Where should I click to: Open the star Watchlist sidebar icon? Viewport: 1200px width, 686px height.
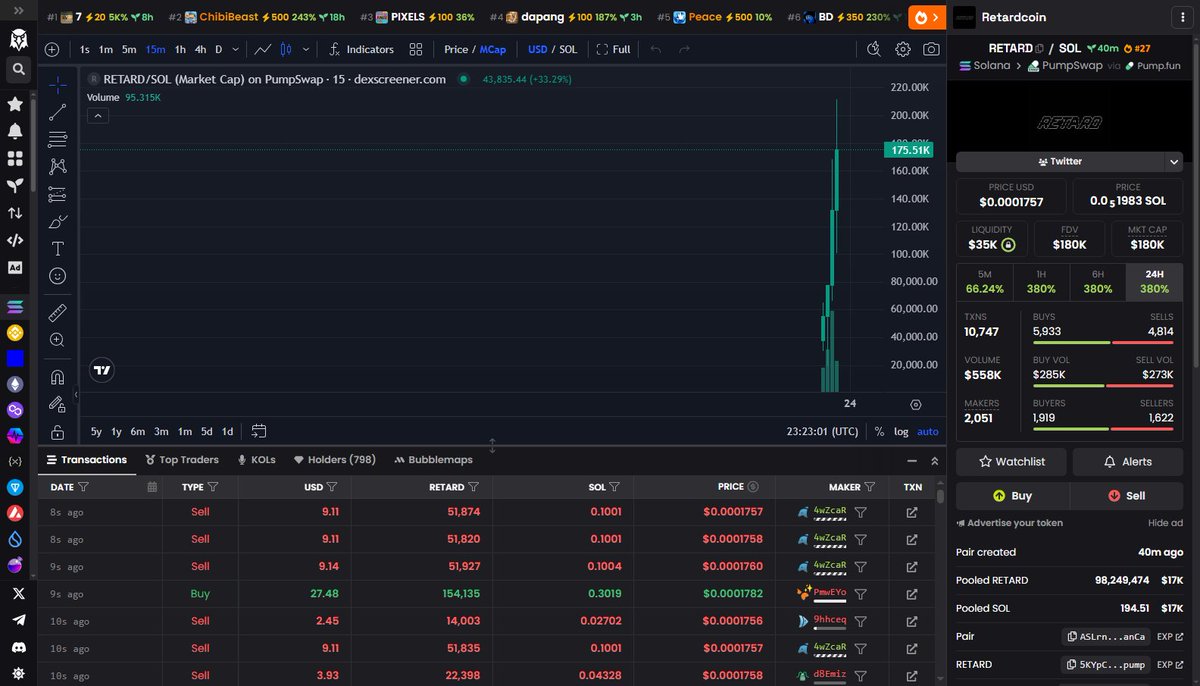[15, 104]
